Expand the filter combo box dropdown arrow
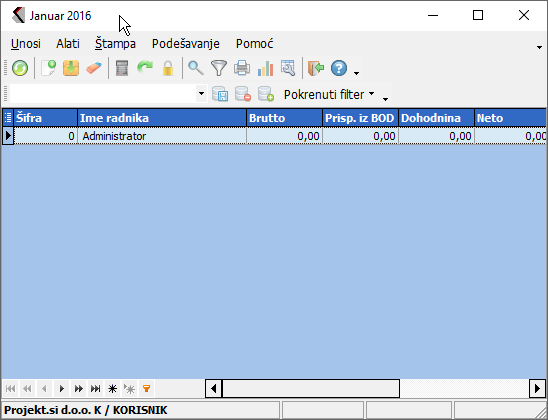Viewport: 548px width, 420px height. [201, 94]
